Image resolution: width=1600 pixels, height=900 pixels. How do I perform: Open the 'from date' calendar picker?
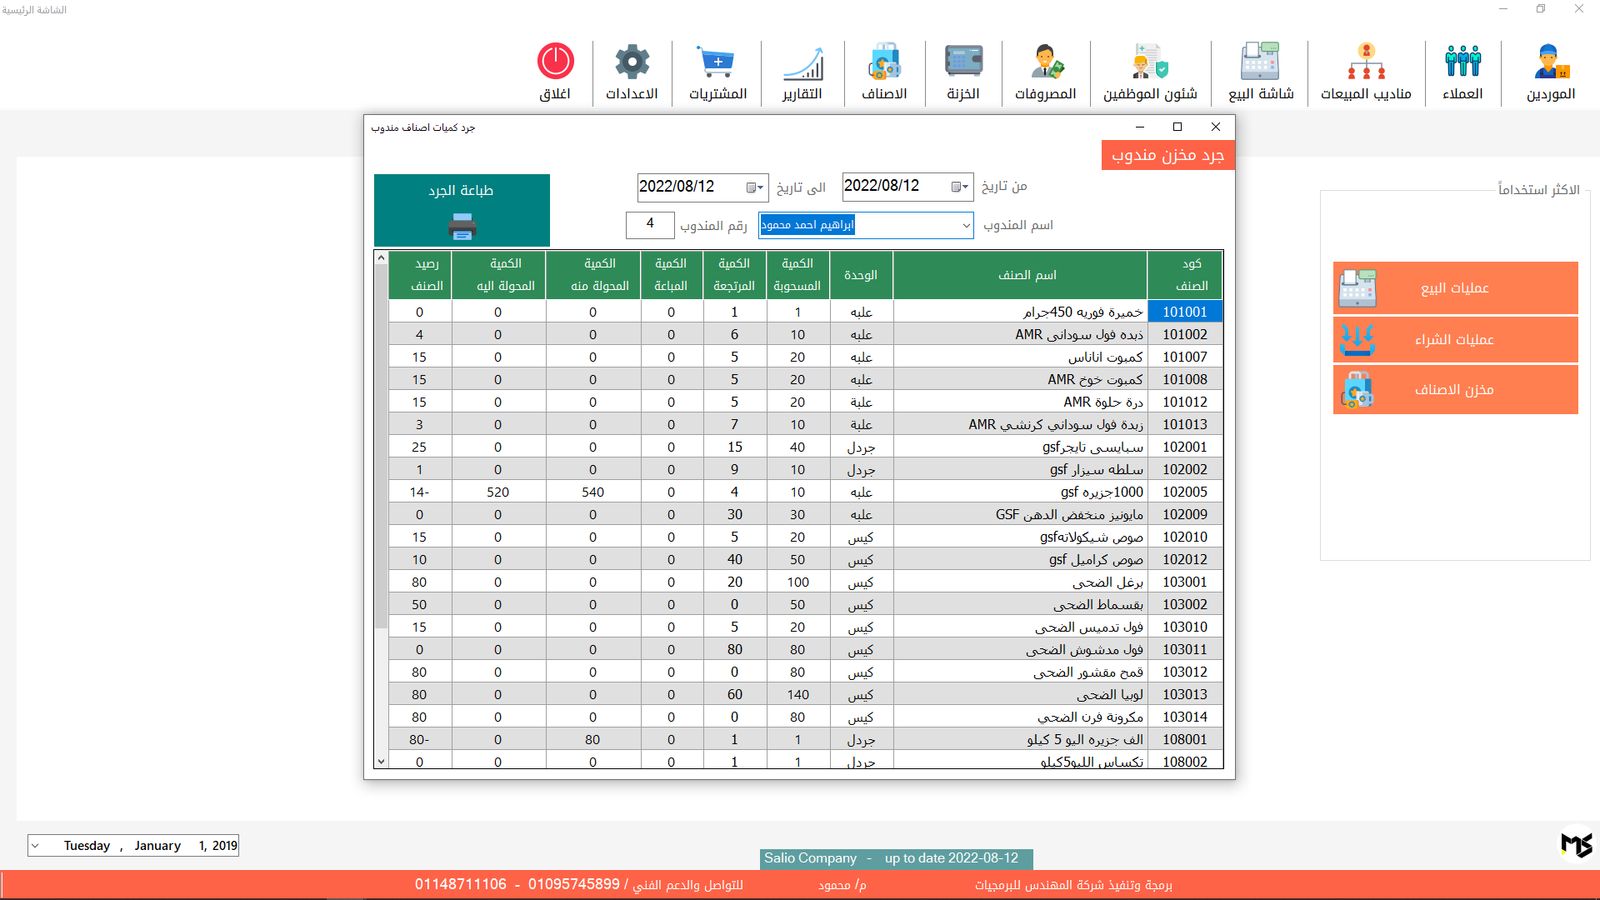959,187
